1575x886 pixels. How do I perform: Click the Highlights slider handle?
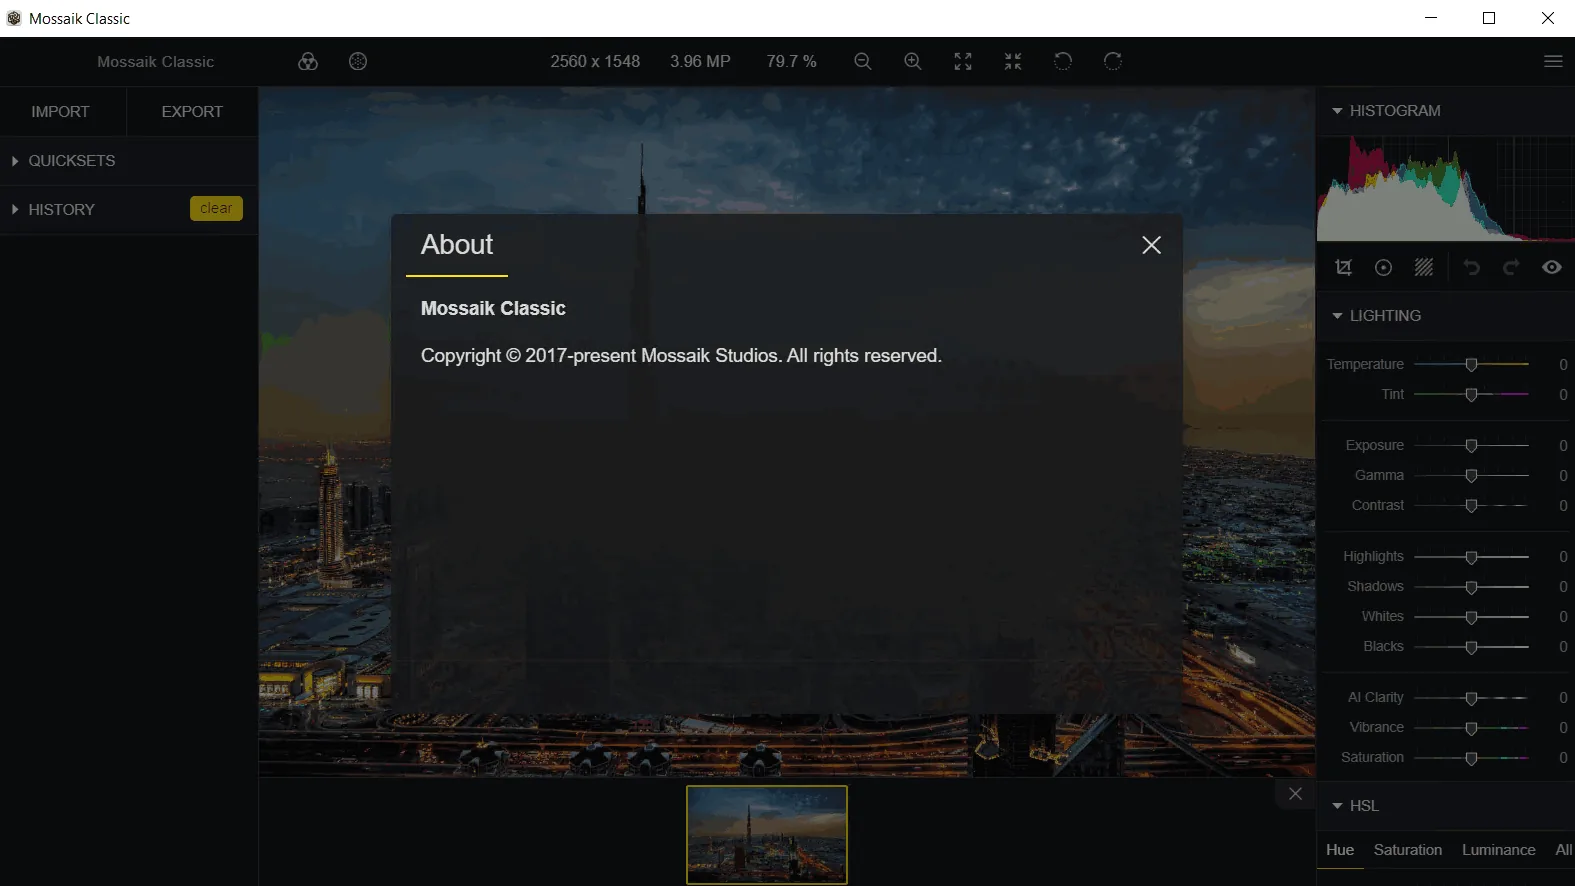(1471, 557)
